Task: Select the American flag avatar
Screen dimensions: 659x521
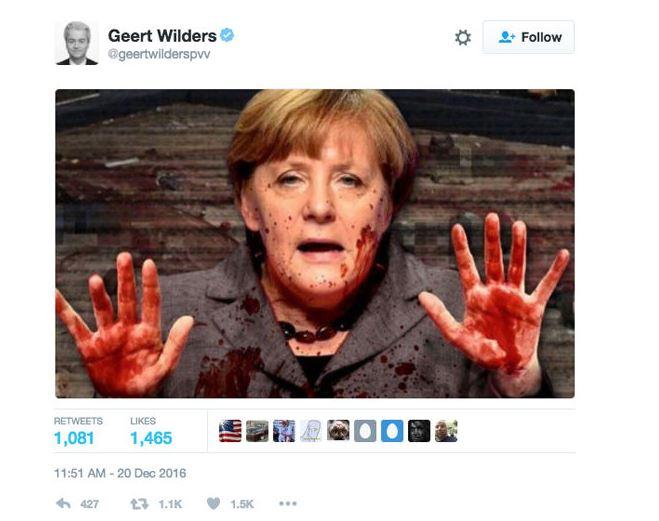Action: (x=230, y=431)
